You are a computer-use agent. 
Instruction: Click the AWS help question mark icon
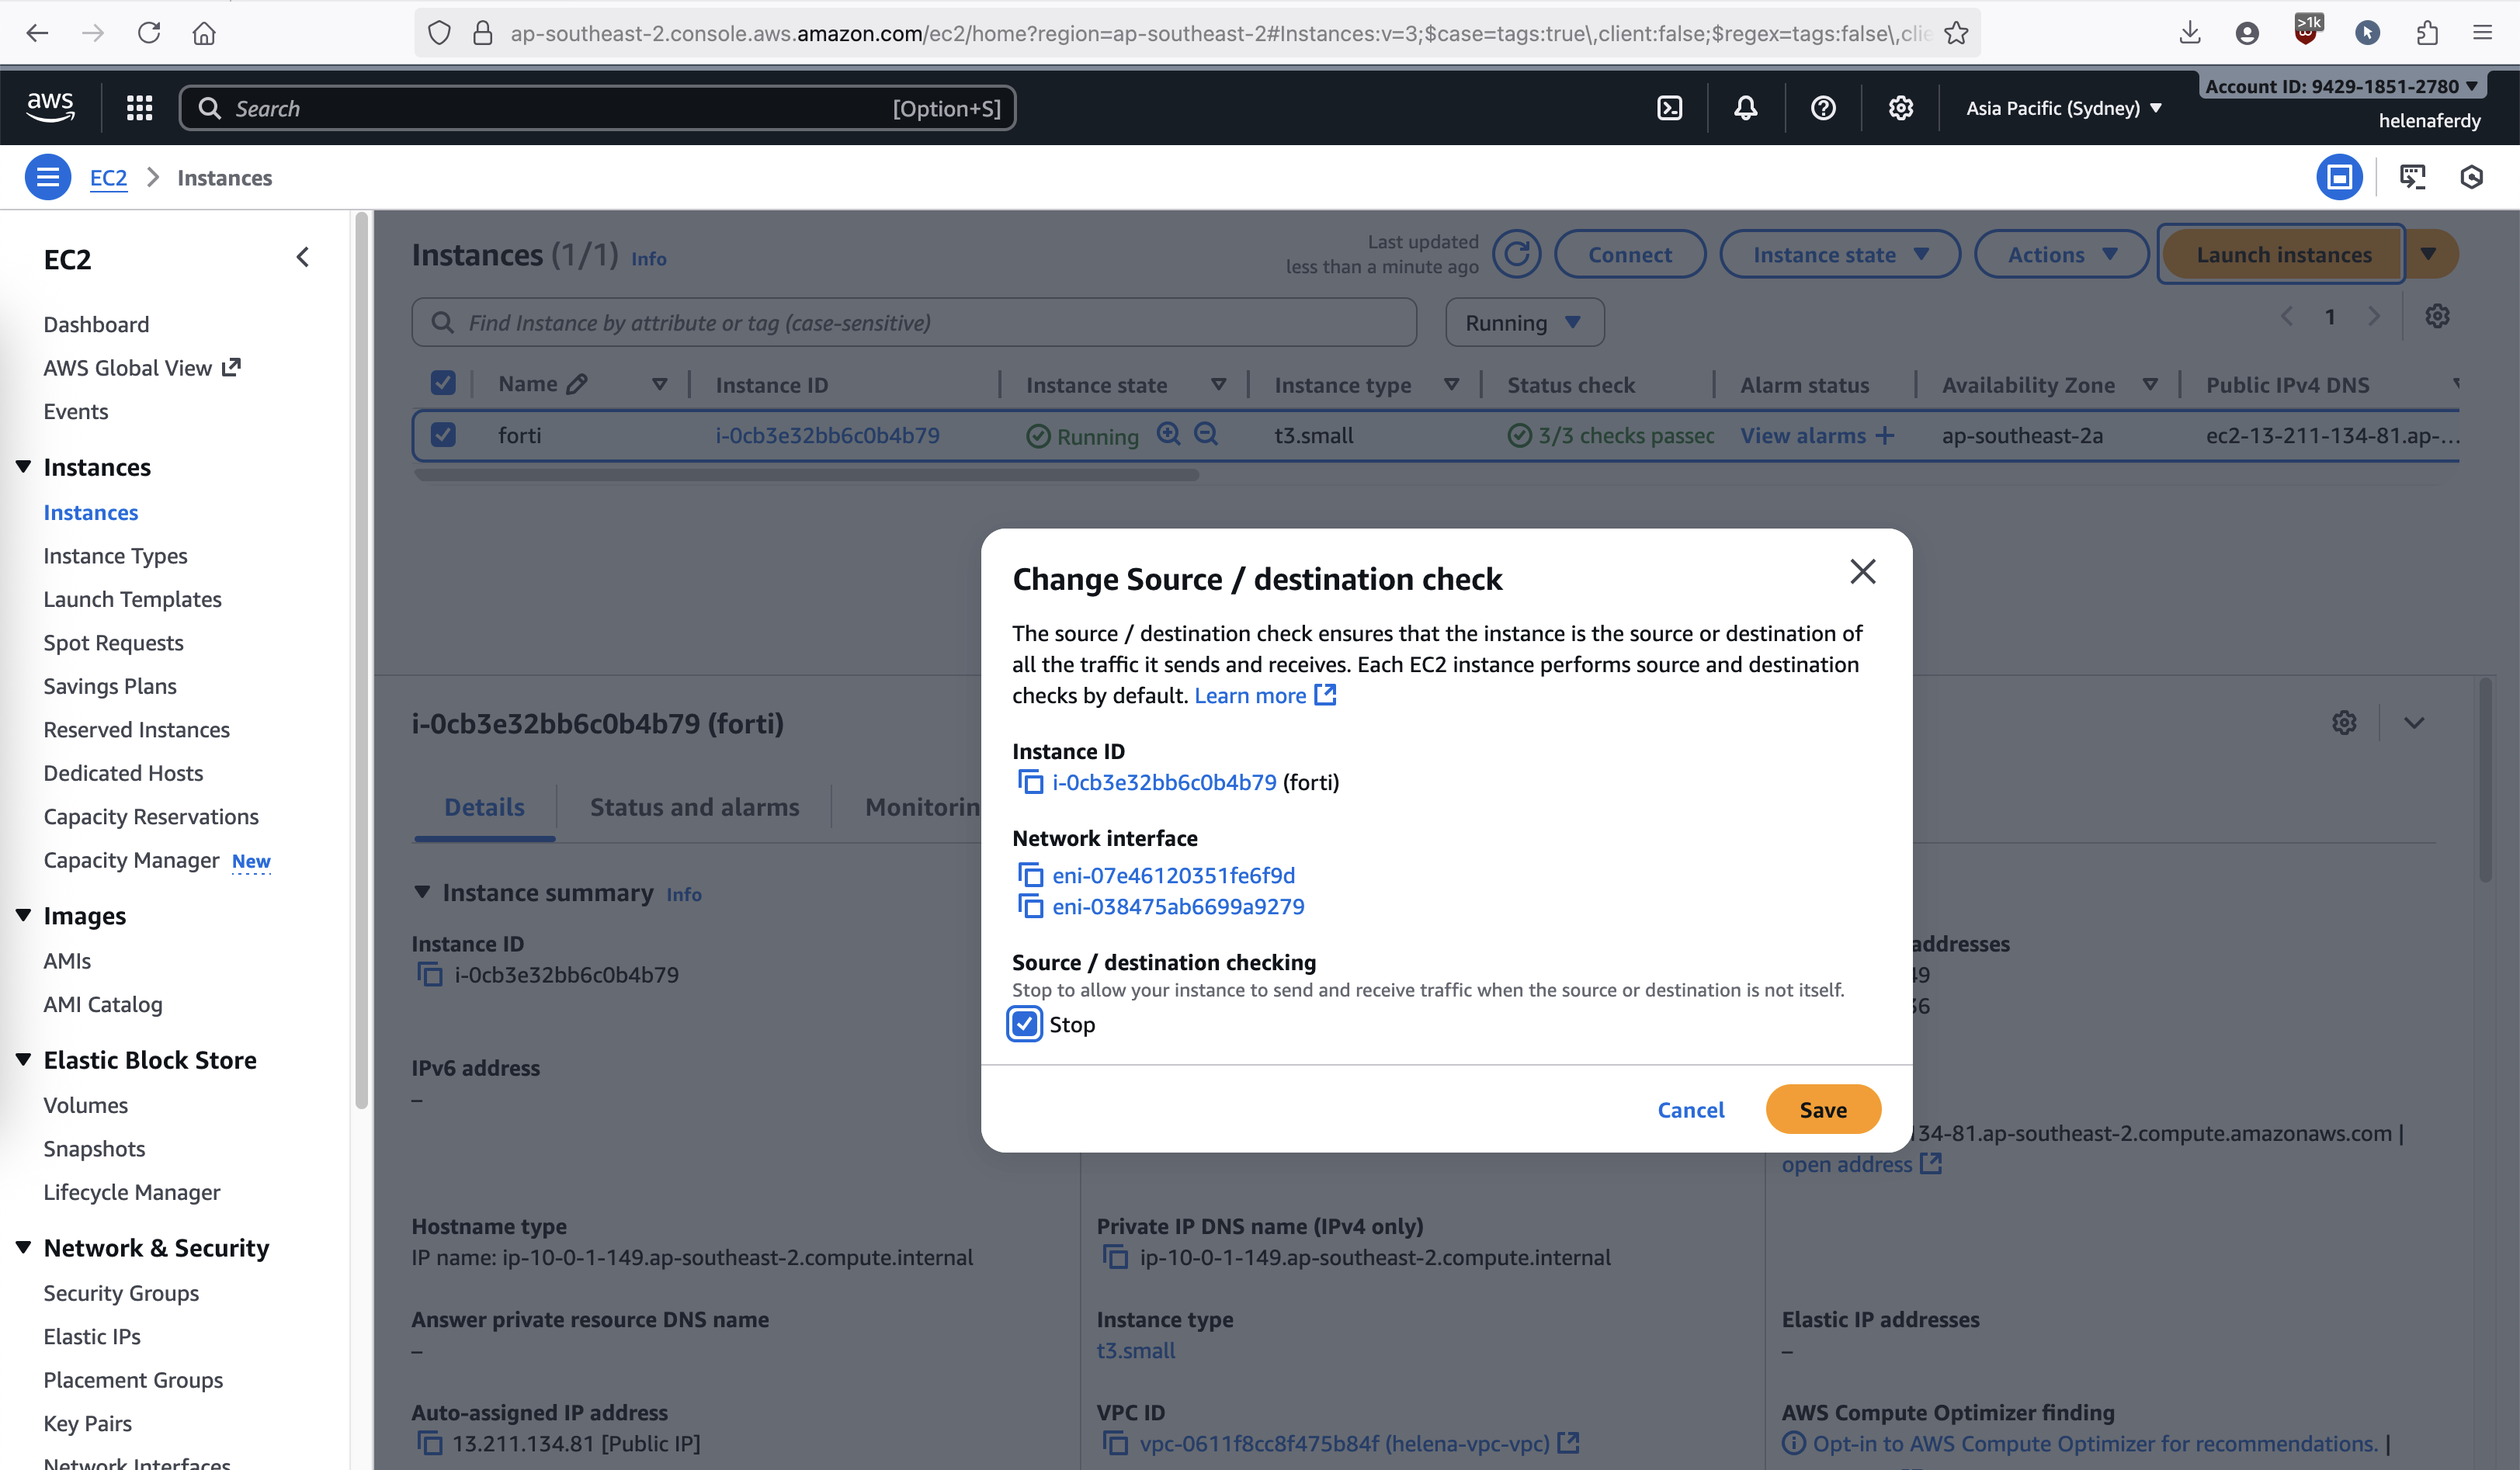[x=1823, y=108]
